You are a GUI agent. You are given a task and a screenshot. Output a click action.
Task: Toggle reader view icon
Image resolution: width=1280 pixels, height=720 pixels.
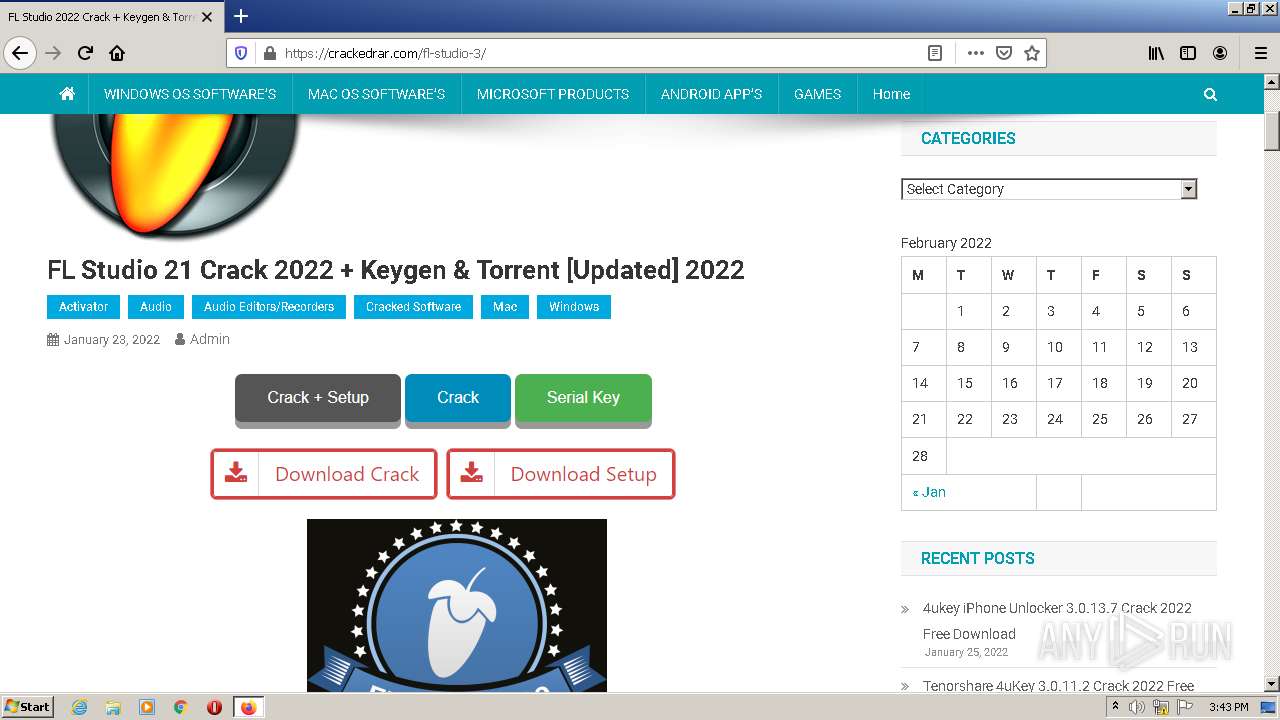coord(935,53)
